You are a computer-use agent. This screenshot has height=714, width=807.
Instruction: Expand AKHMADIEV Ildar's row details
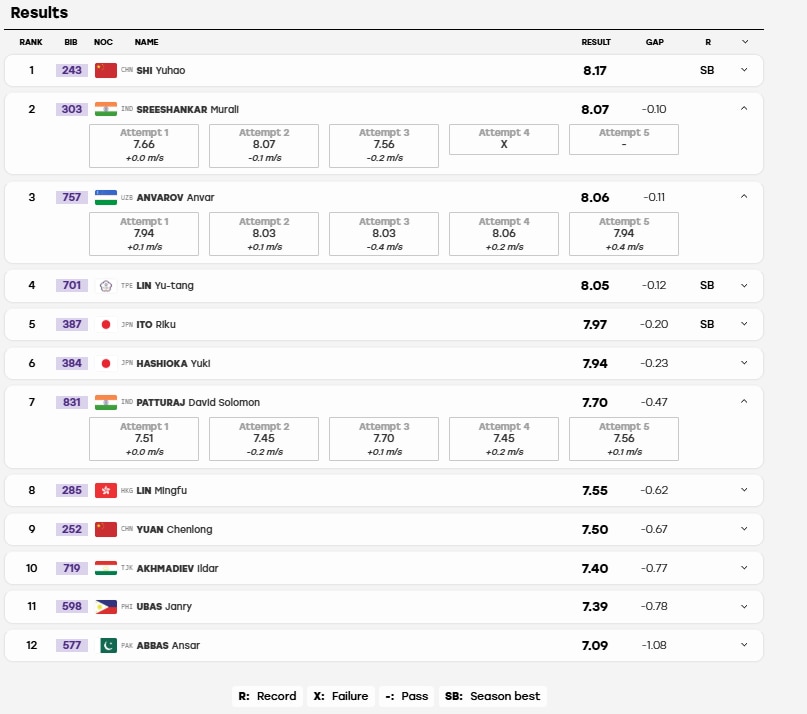744,568
